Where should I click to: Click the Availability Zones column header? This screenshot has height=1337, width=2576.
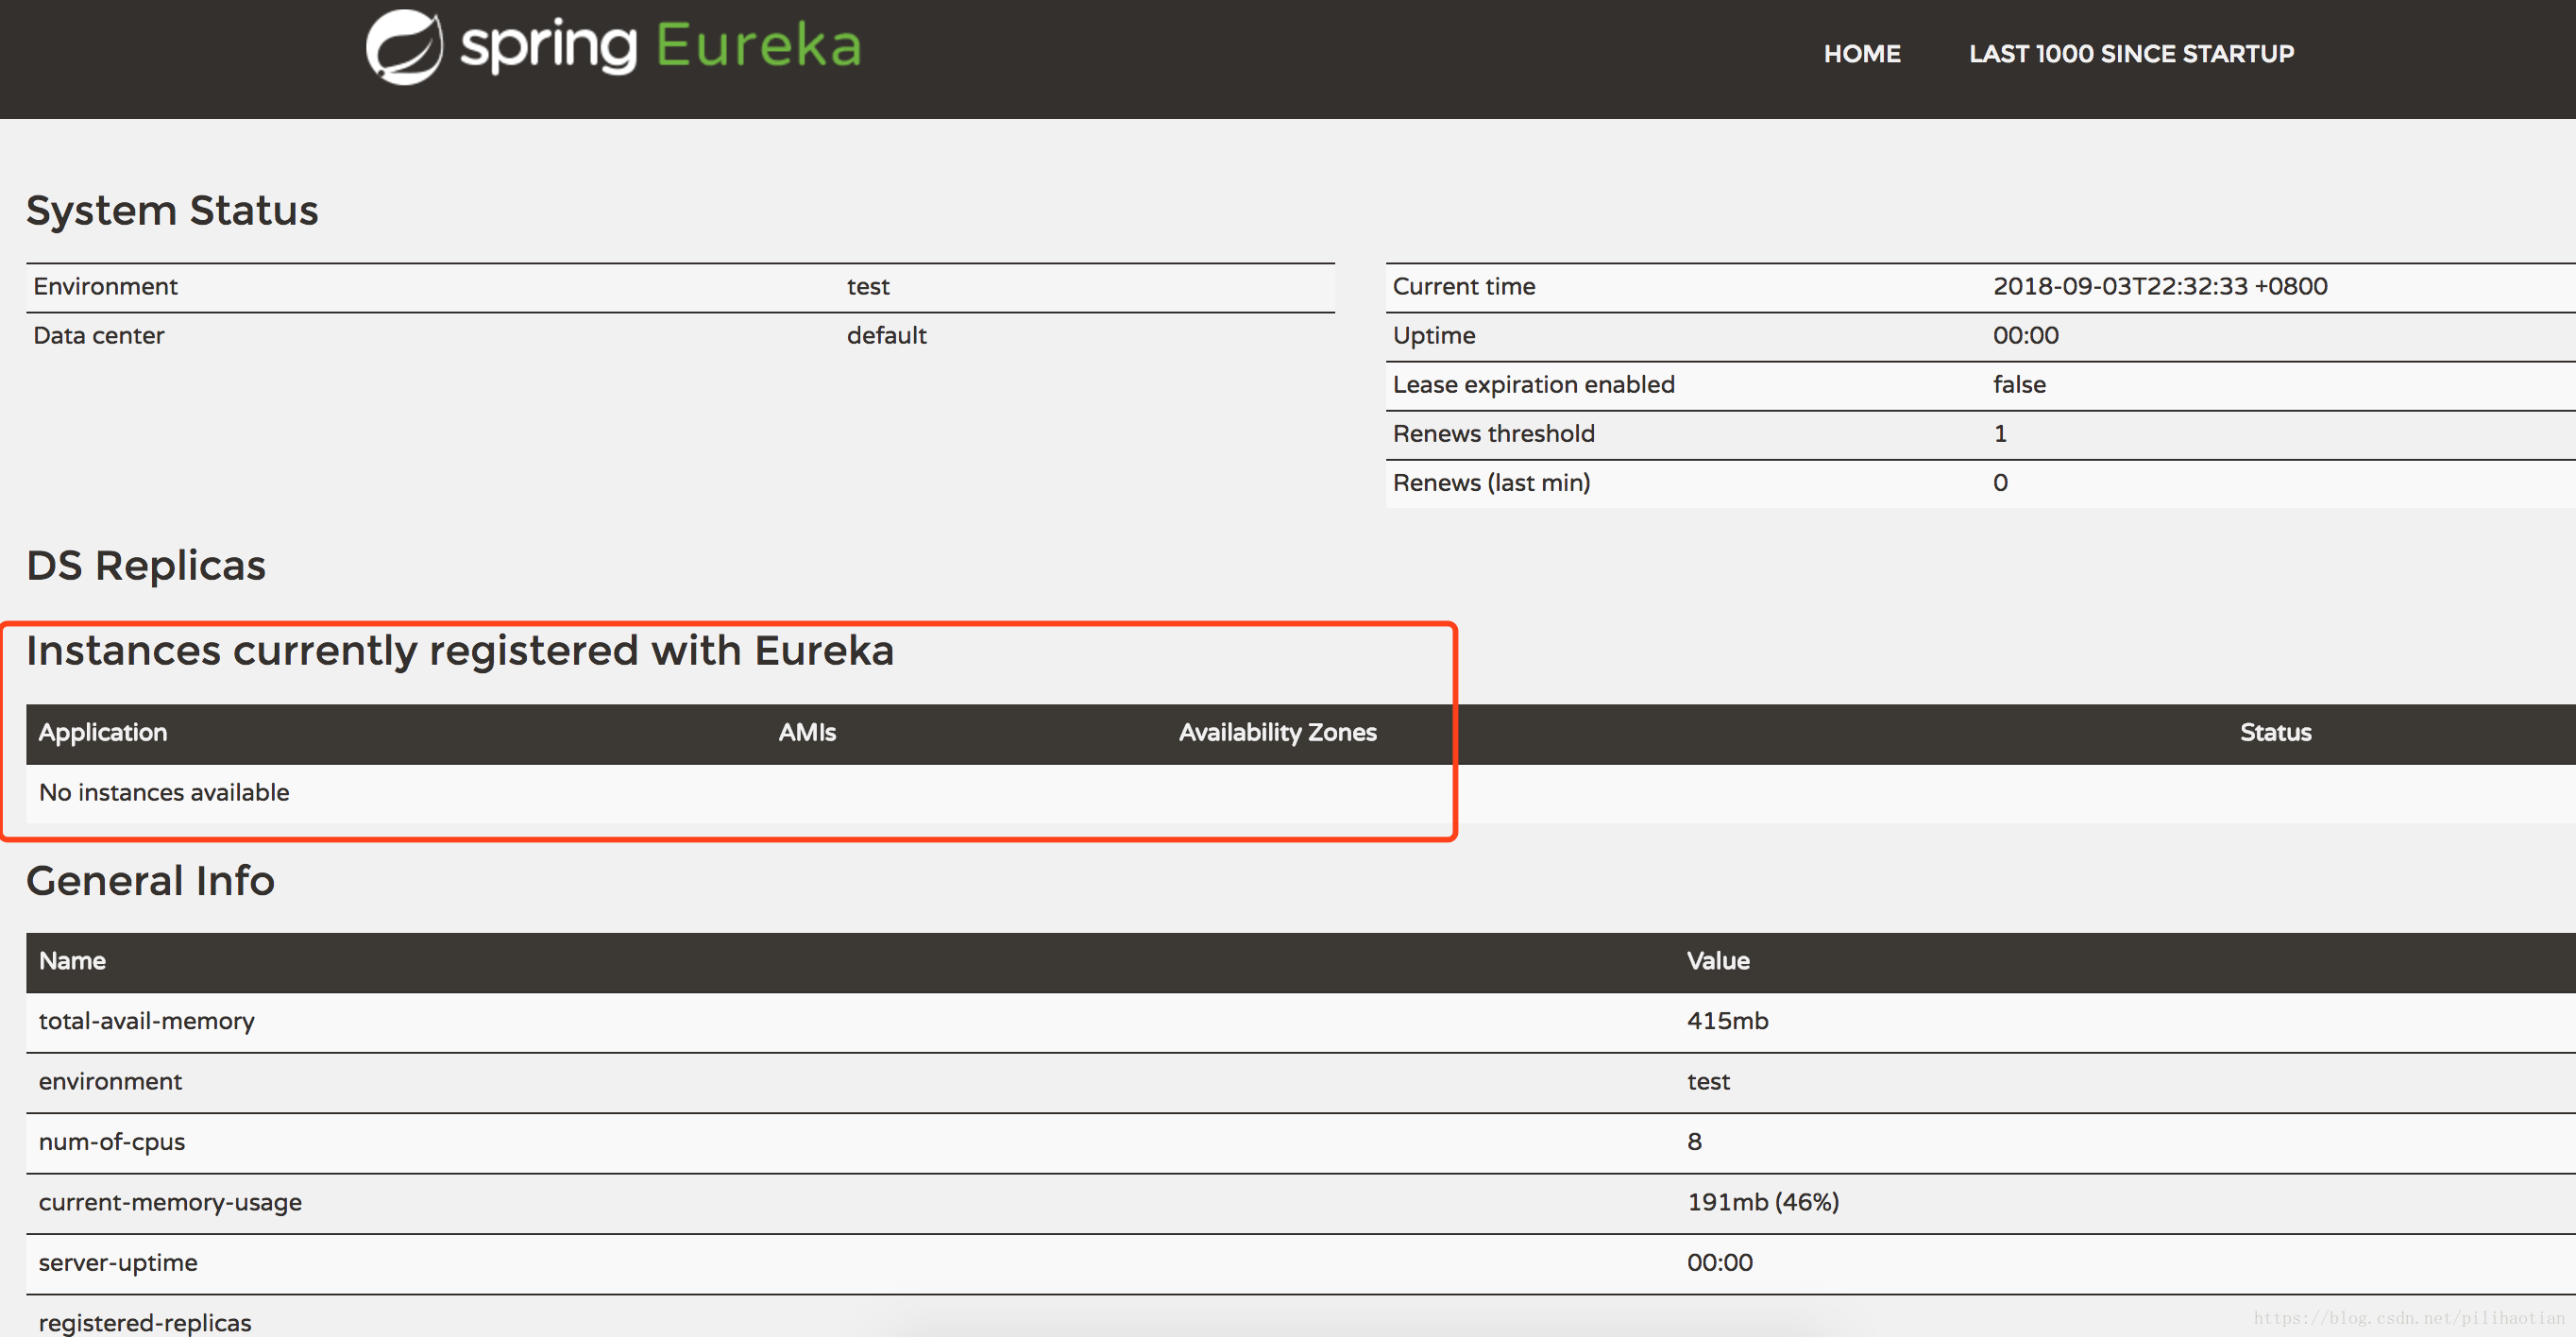coord(1277,733)
